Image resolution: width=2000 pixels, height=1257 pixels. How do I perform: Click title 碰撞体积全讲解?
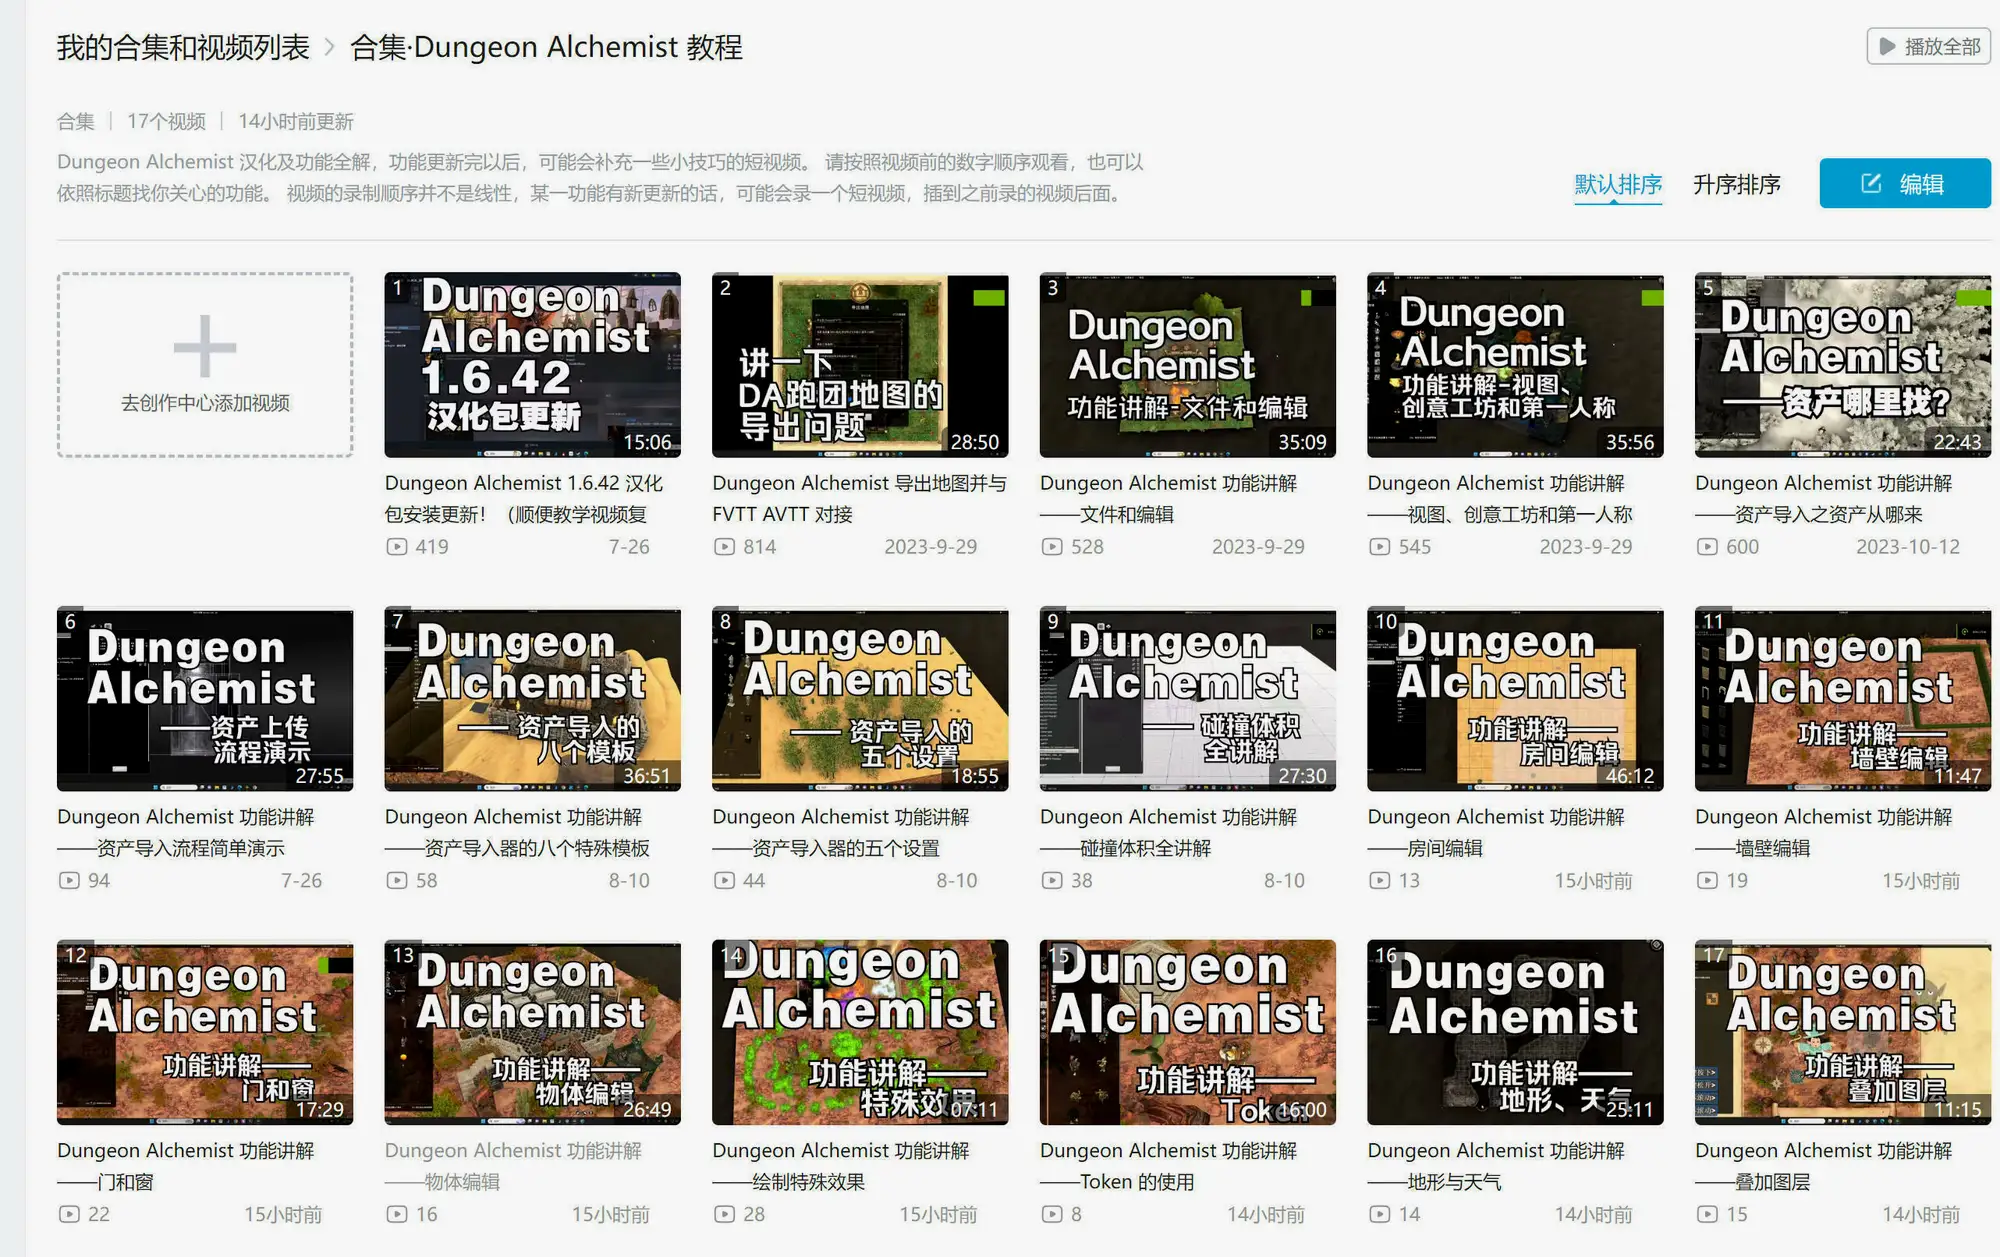pos(1168,833)
